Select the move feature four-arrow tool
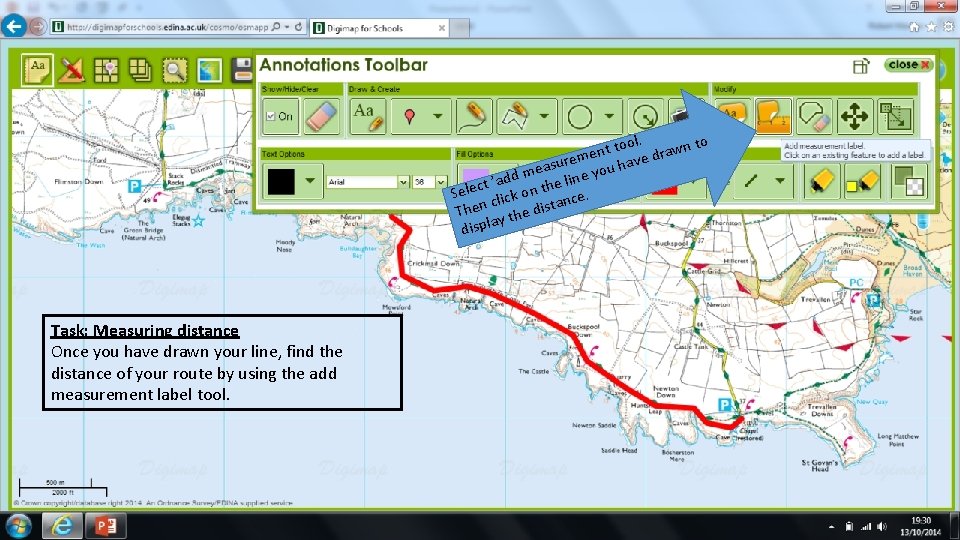Image resolution: width=960 pixels, height=540 pixels. (855, 116)
